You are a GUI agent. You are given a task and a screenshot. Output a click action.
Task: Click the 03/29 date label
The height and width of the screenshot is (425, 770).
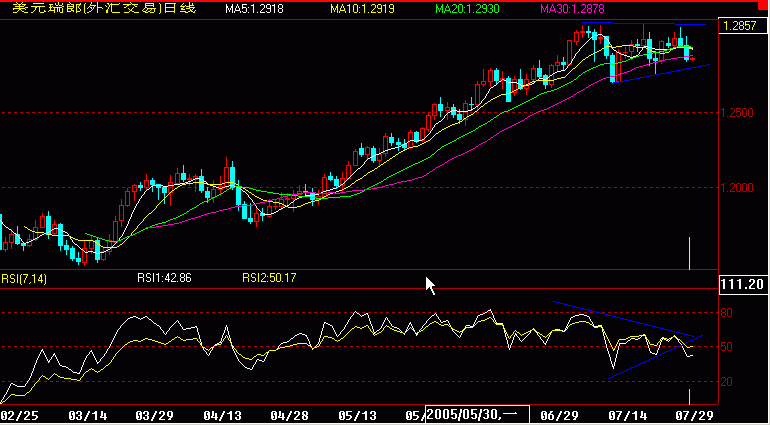[x=155, y=416]
